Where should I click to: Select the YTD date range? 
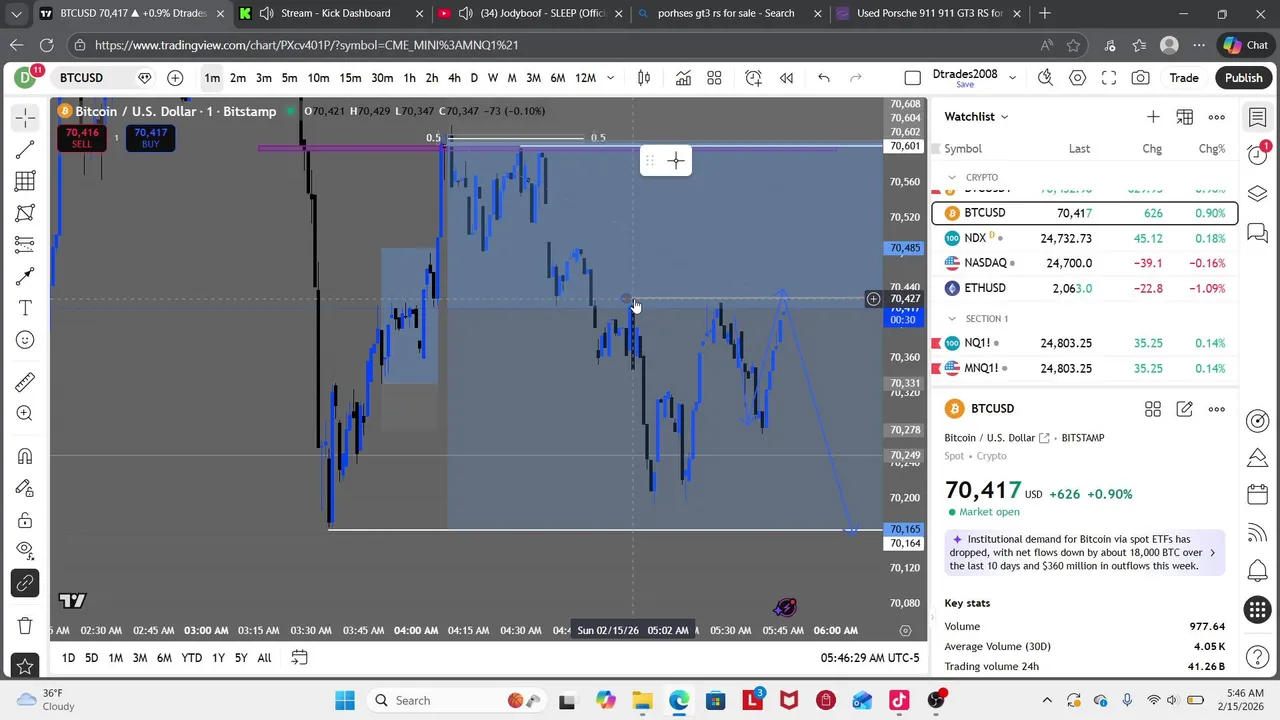(x=191, y=658)
